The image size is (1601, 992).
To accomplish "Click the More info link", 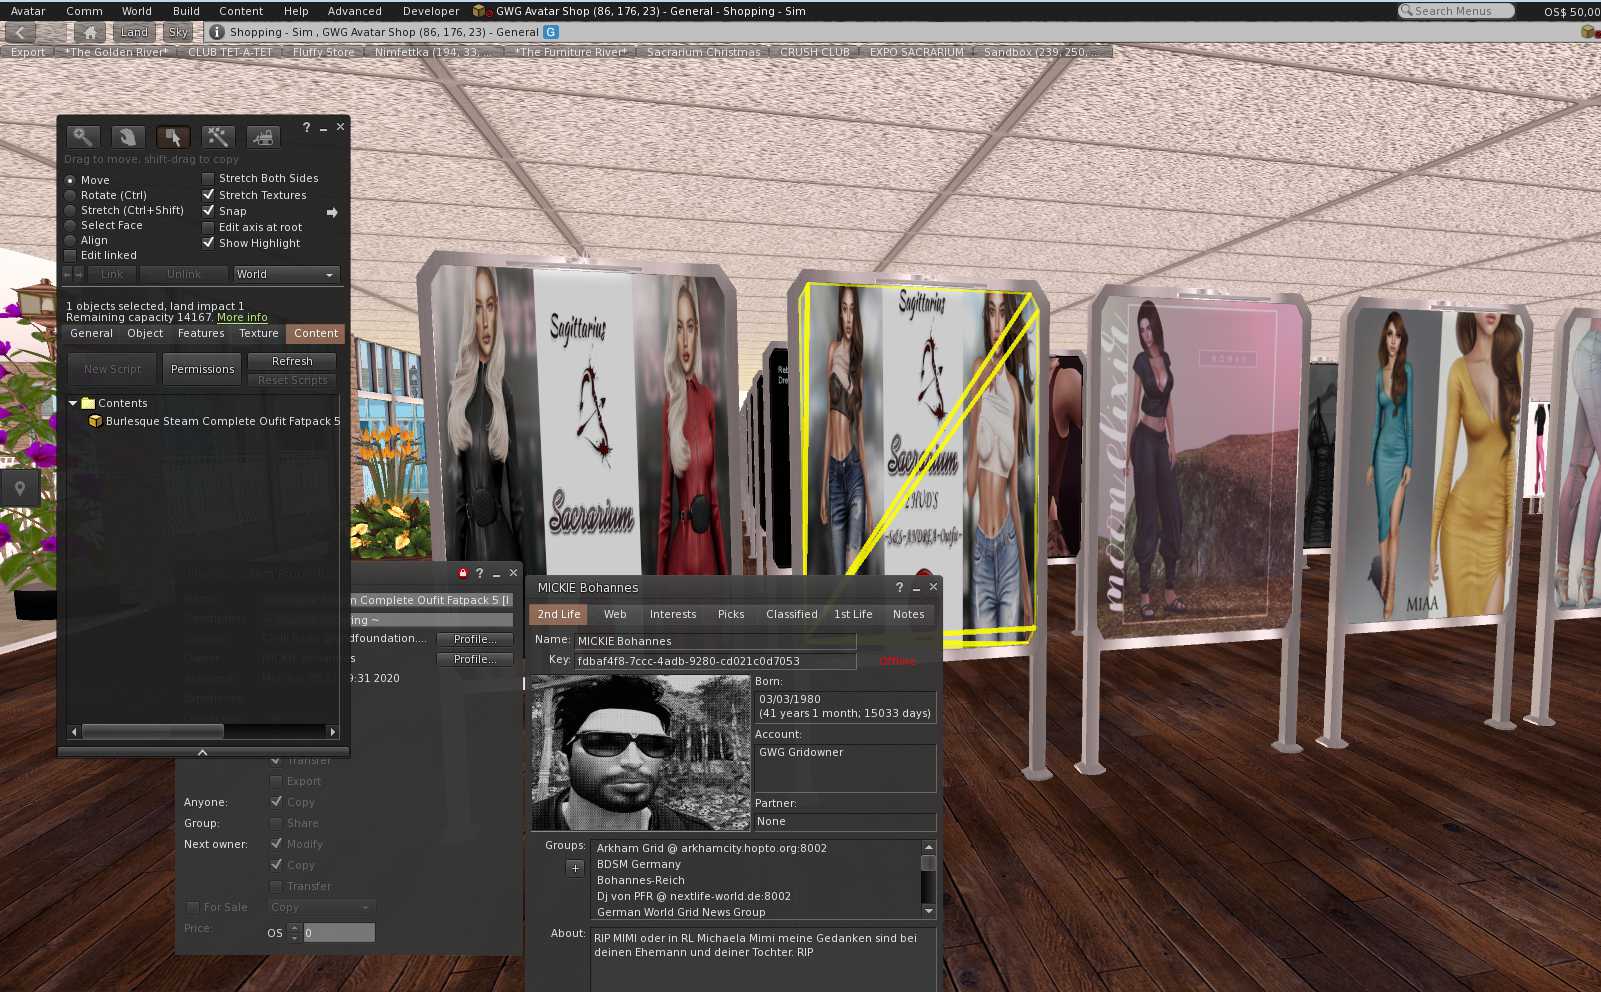I will coord(242,317).
